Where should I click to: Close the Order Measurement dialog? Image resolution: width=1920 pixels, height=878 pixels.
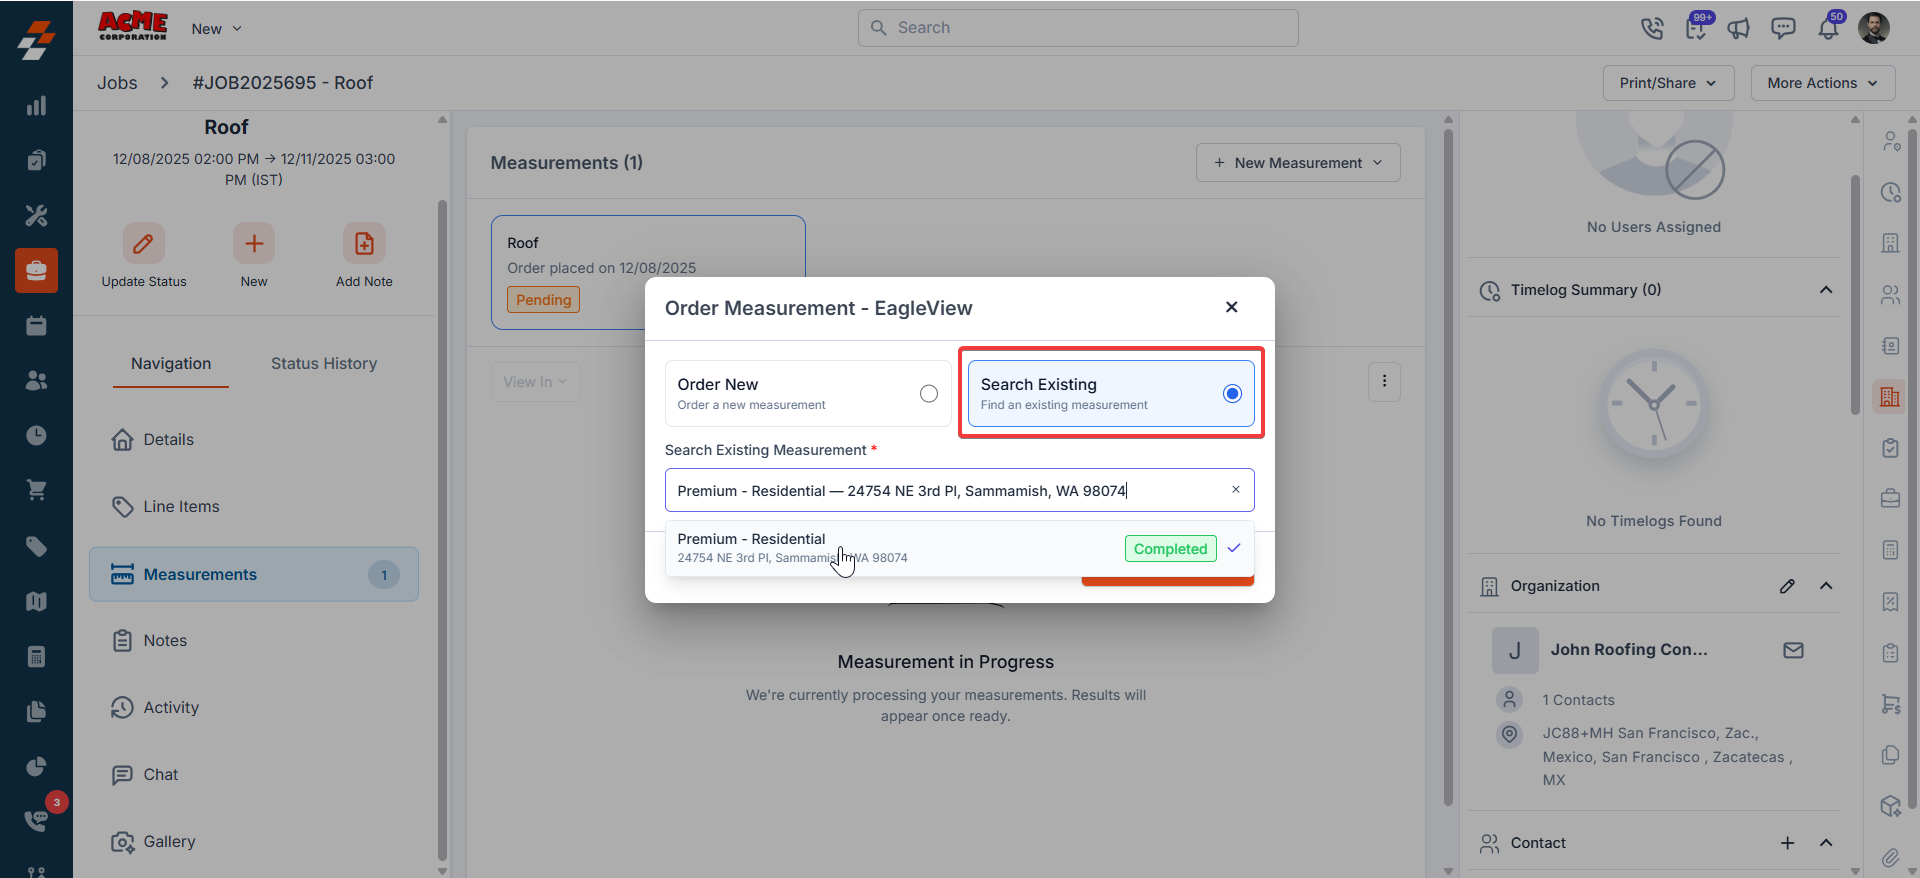(x=1232, y=307)
